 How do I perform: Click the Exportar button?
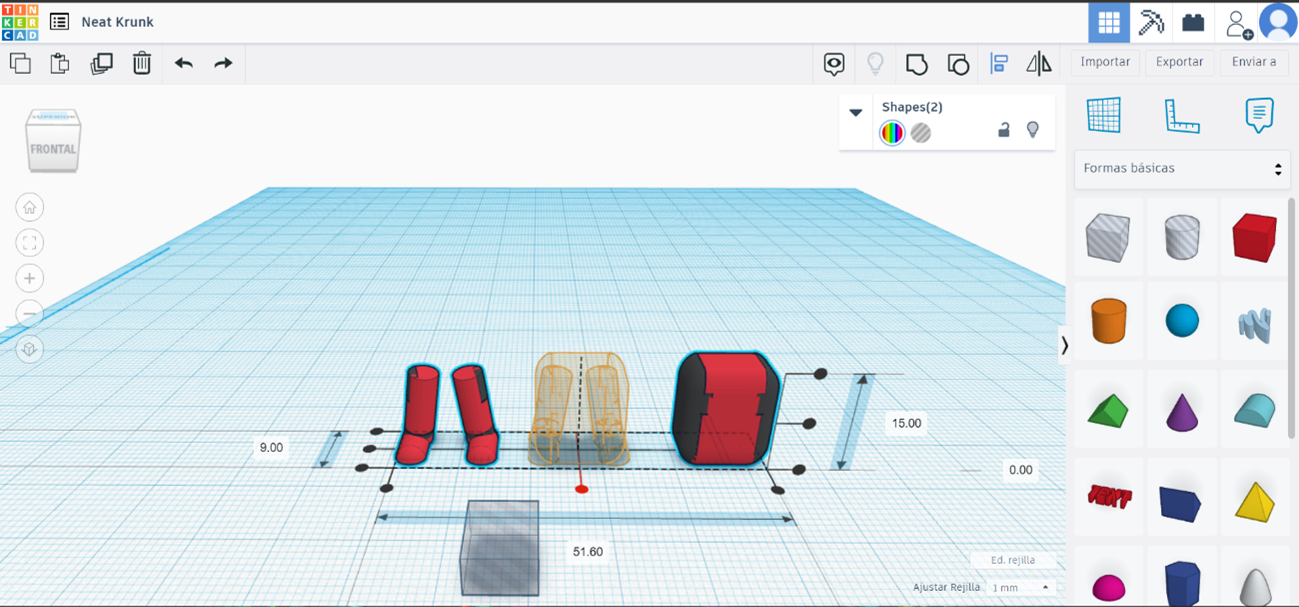[1179, 62]
